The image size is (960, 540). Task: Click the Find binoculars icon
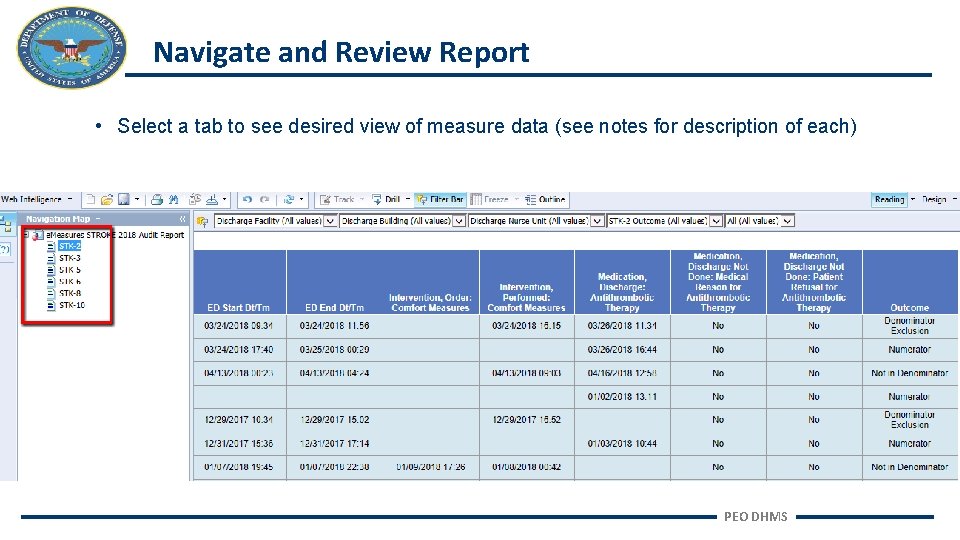(174, 200)
